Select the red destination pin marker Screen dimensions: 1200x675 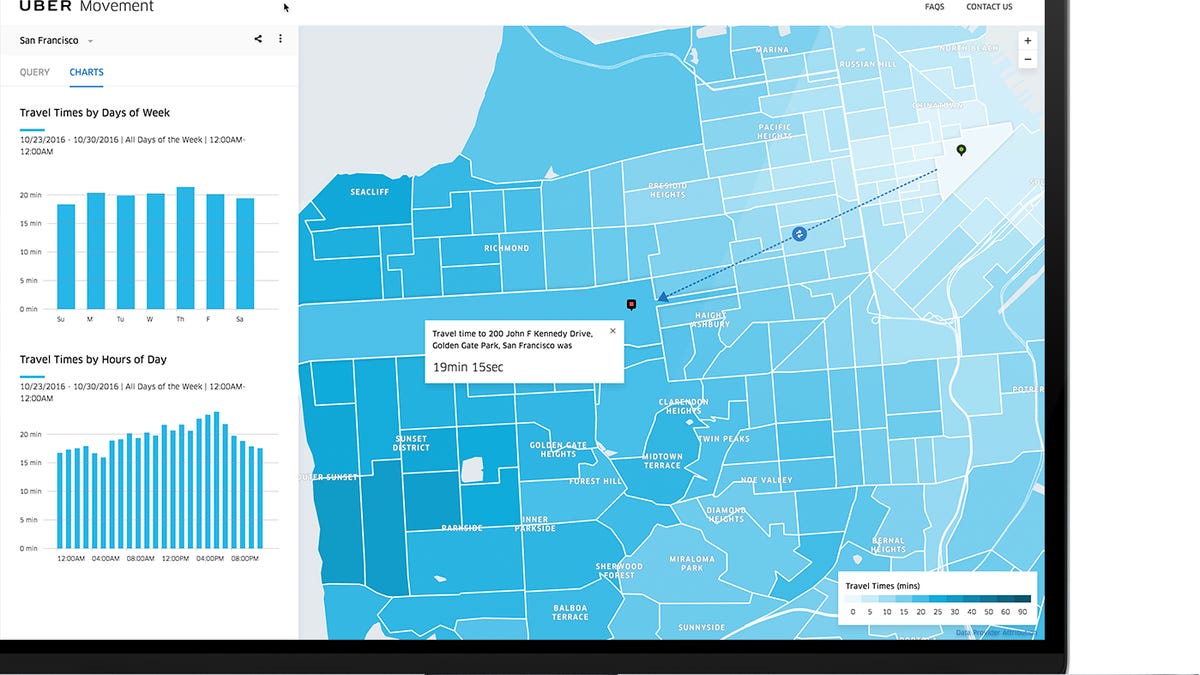point(631,303)
